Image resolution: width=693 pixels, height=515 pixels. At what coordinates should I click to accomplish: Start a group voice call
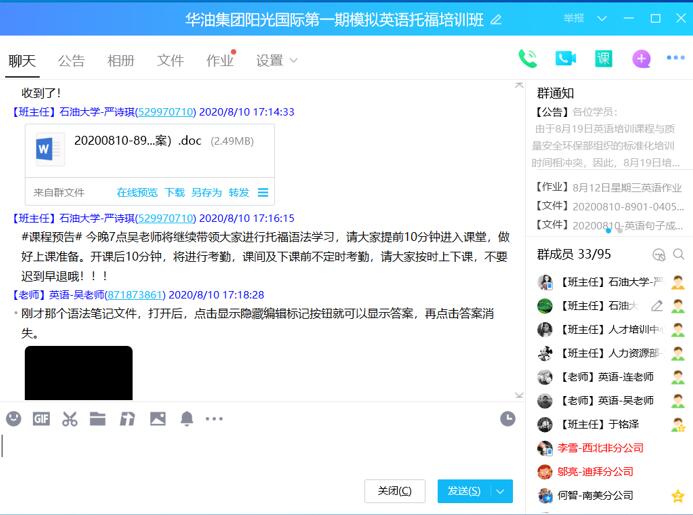pyautogui.click(x=527, y=59)
